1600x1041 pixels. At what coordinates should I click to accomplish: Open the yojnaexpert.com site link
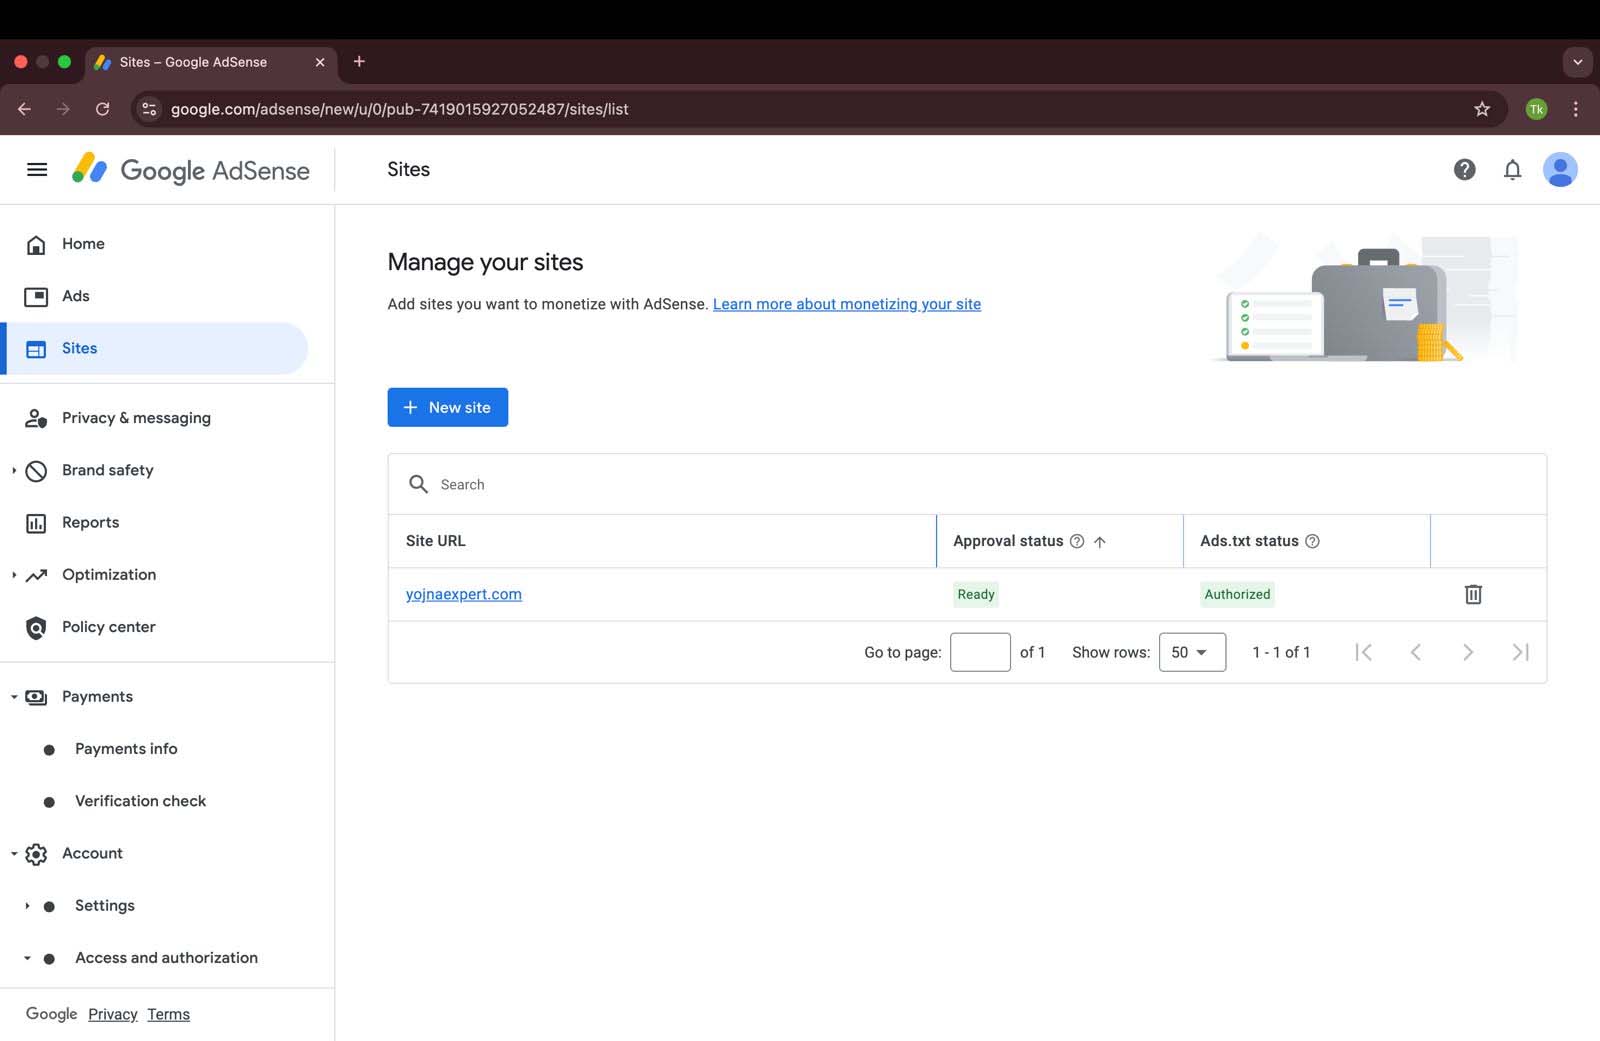click(464, 594)
